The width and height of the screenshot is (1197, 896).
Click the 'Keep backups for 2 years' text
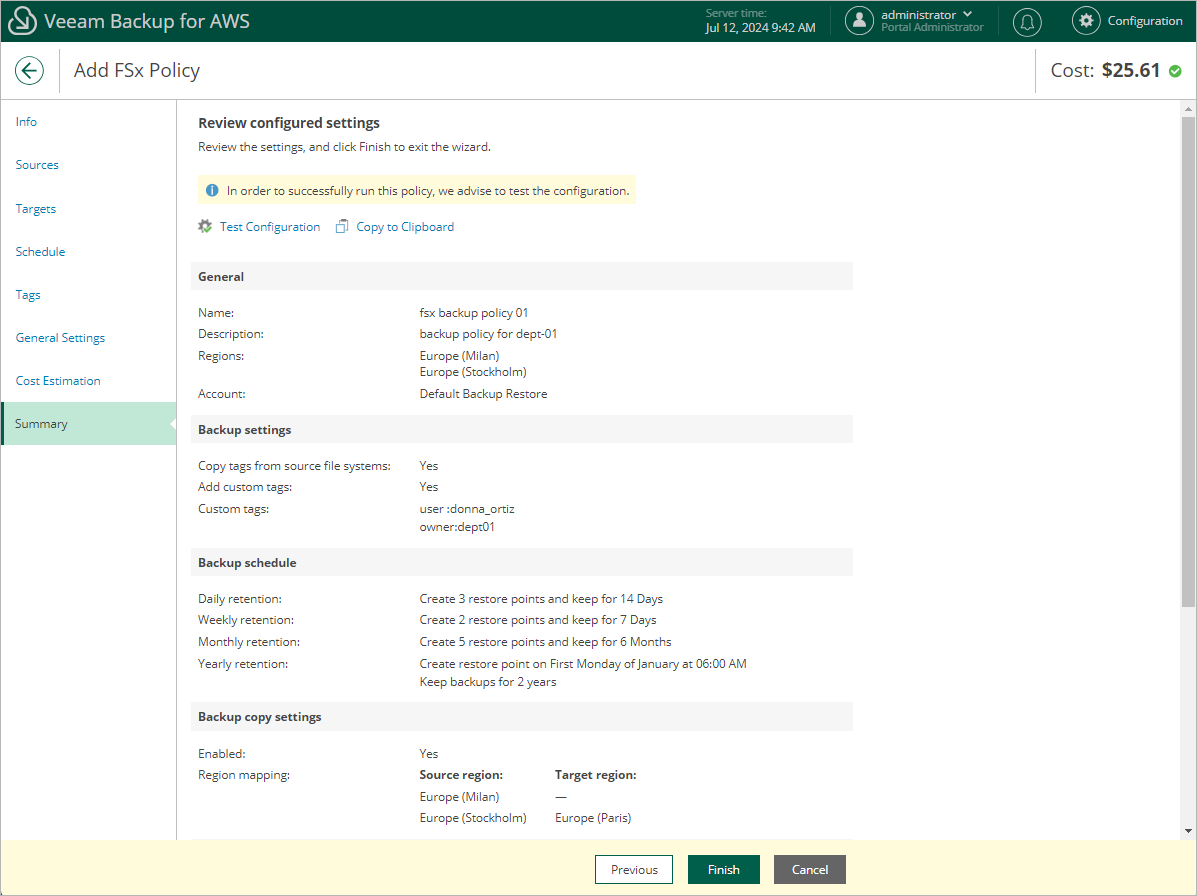488,682
